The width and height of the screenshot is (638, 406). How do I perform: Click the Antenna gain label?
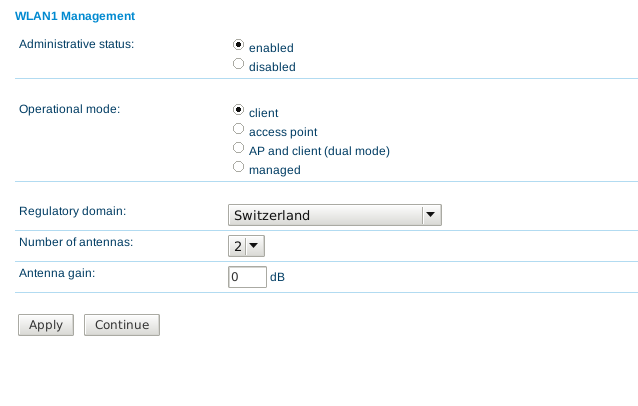tap(57, 273)
